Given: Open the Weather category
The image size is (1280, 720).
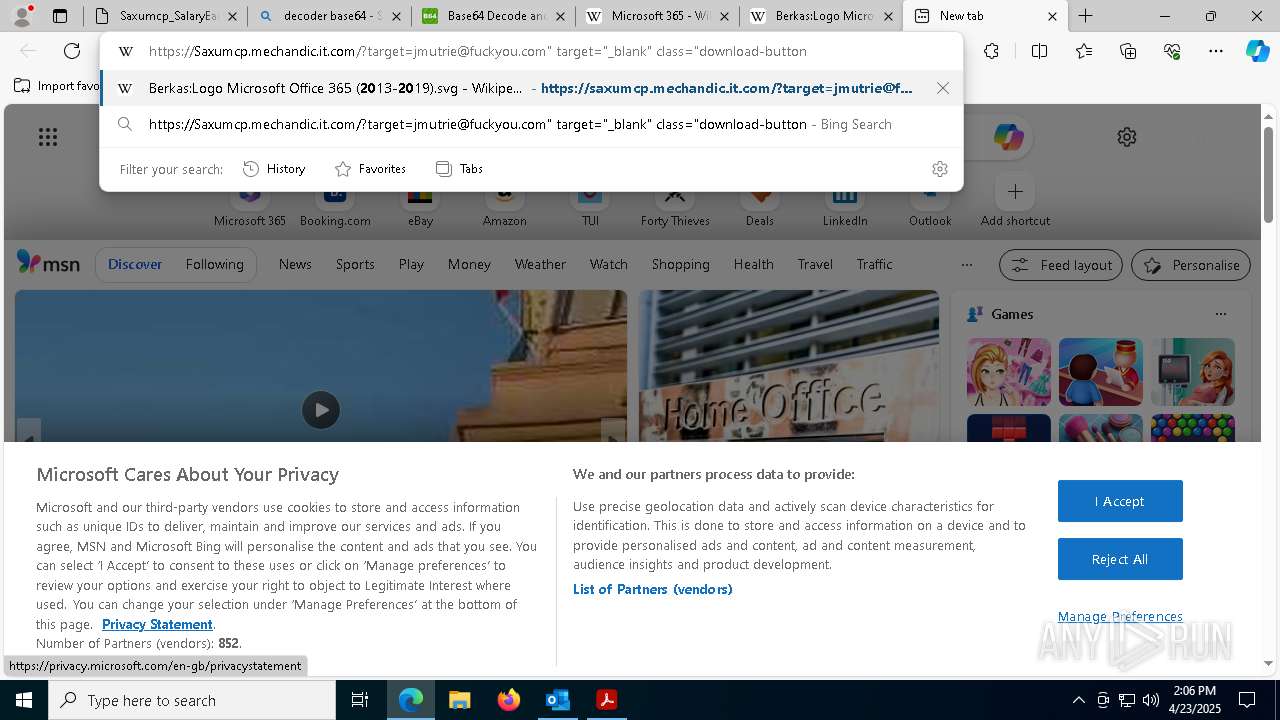Looking at the screenshot, I should click(540, 264).
